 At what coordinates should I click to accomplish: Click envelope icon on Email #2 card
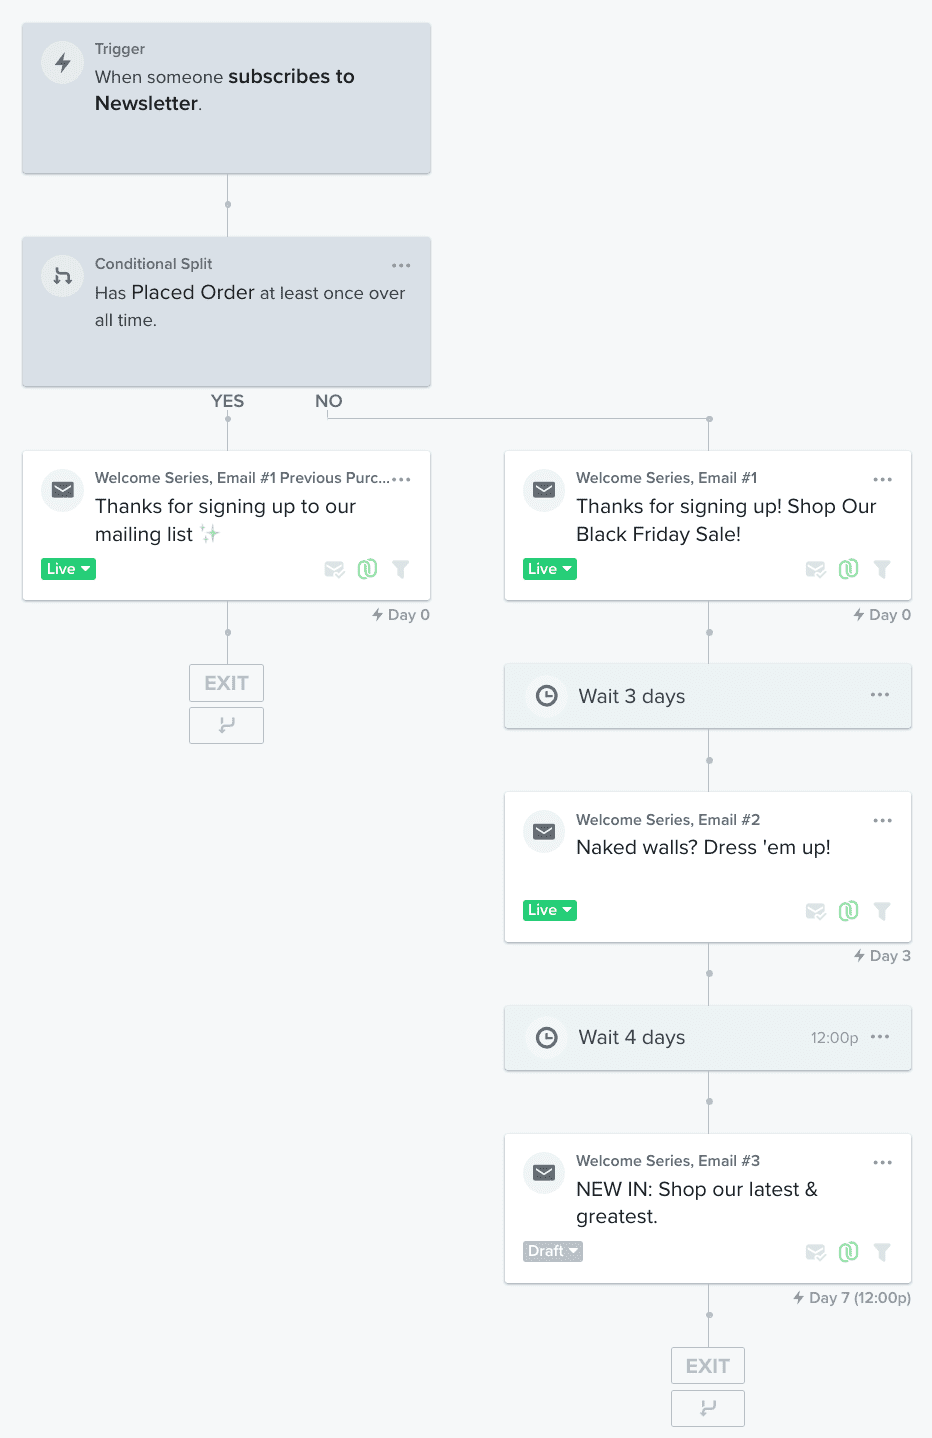pos(544,831)
